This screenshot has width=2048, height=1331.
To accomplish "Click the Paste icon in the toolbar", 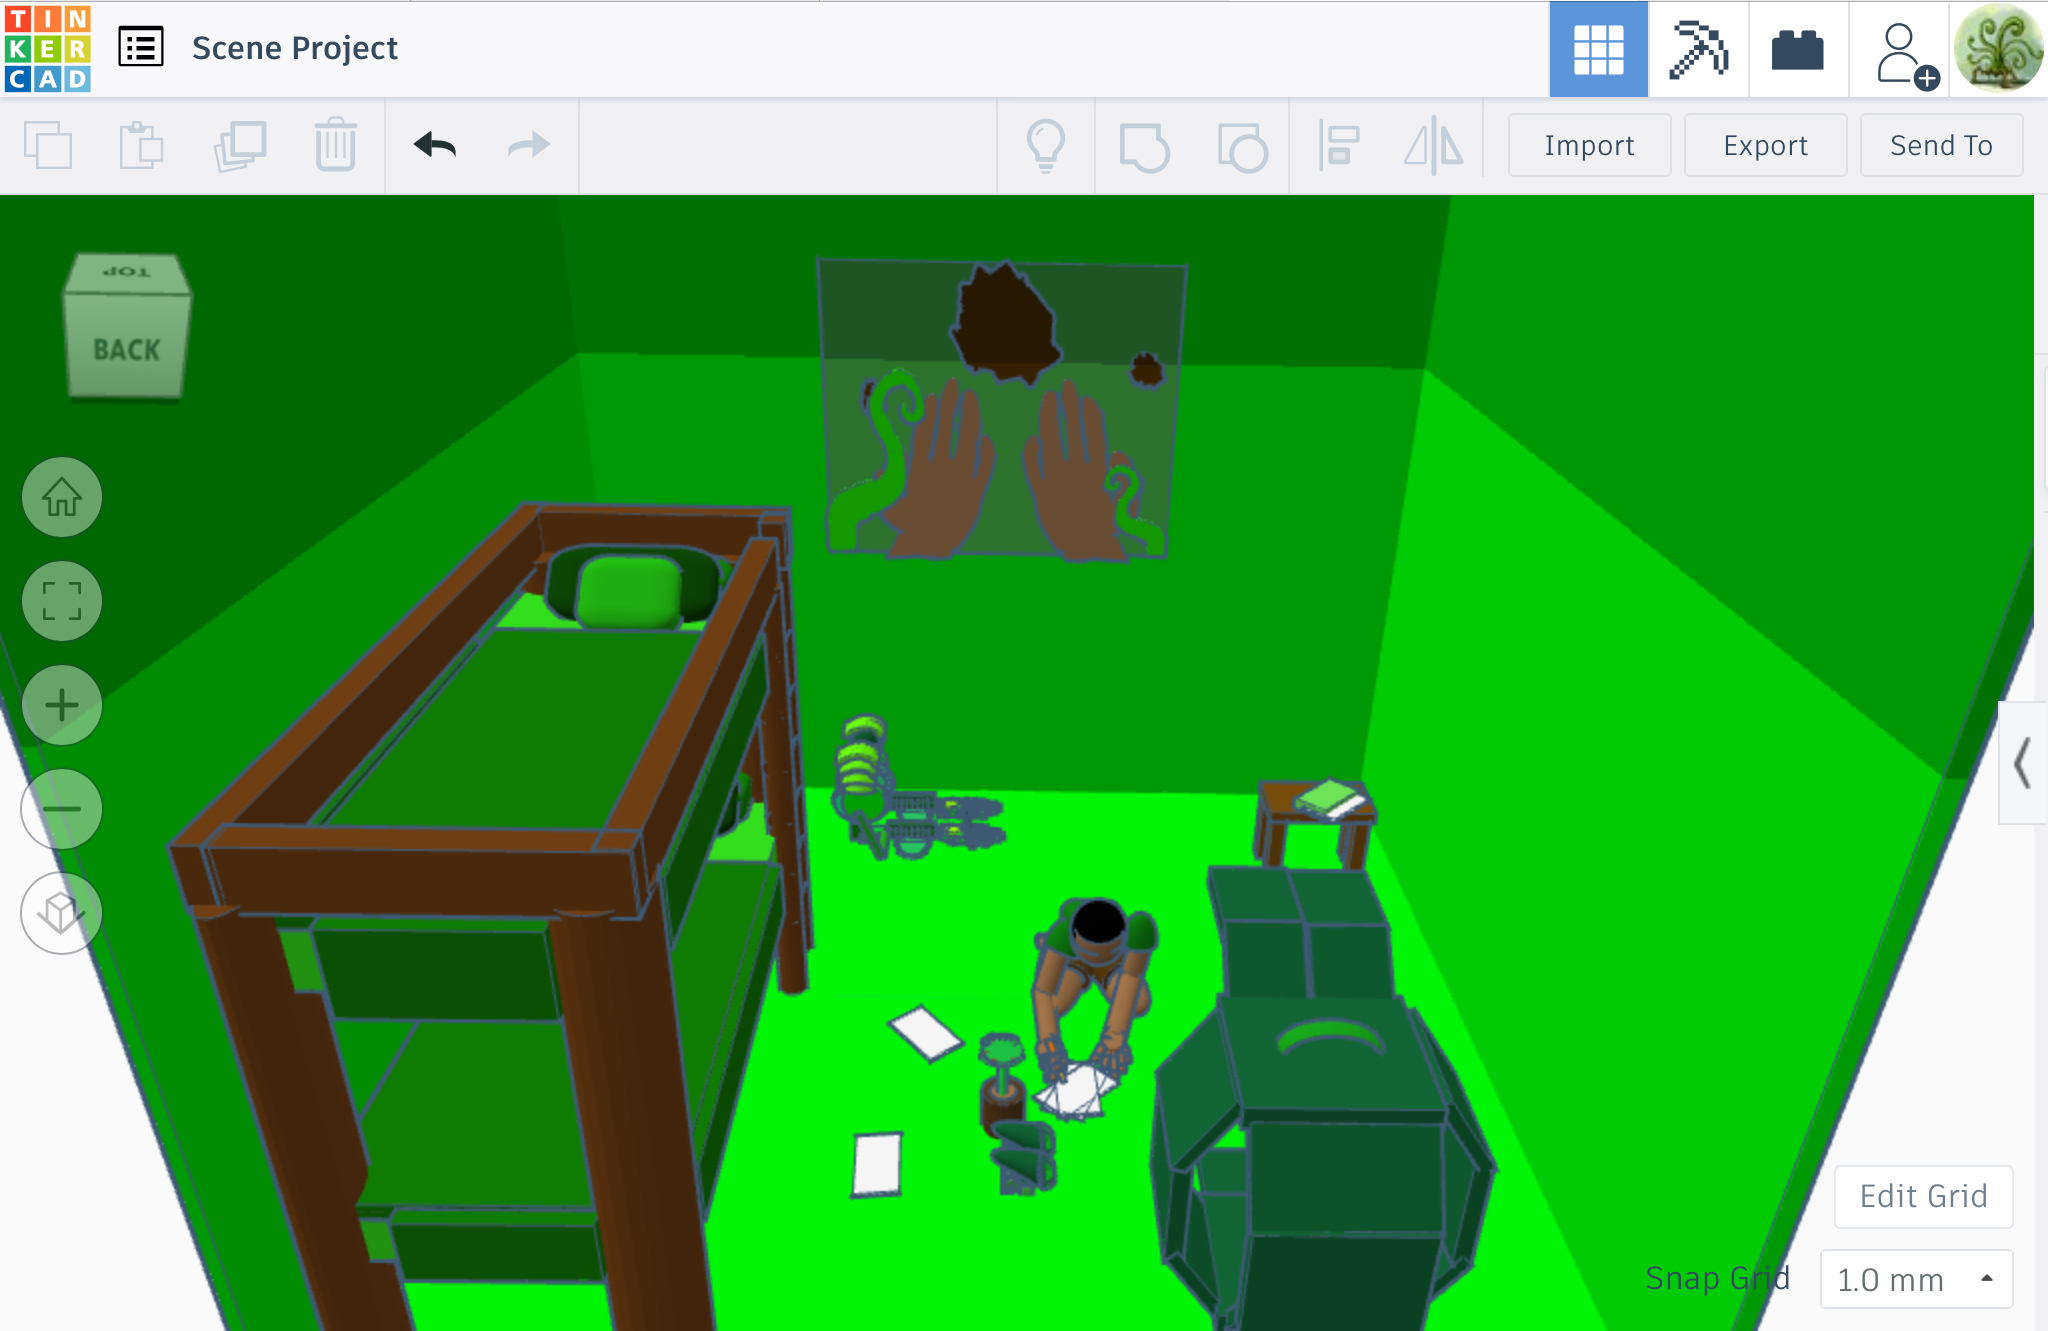I will pyautogui.click(x=141, y=146).
